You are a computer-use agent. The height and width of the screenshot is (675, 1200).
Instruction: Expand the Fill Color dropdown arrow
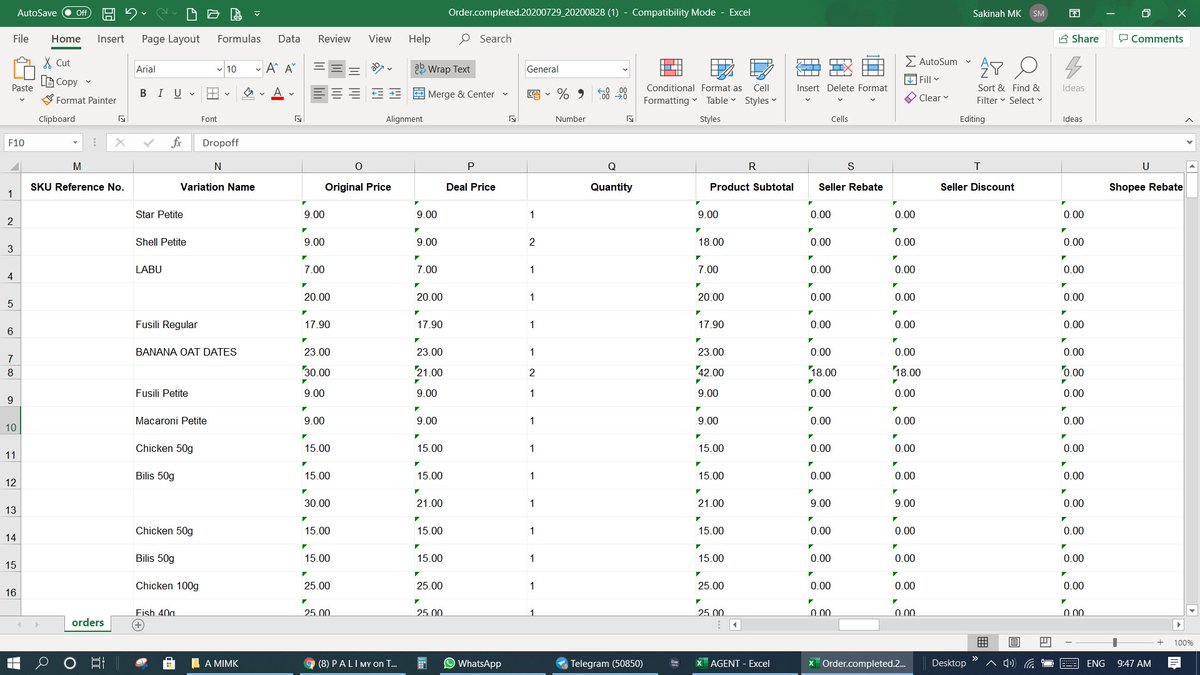coord(260,93)
